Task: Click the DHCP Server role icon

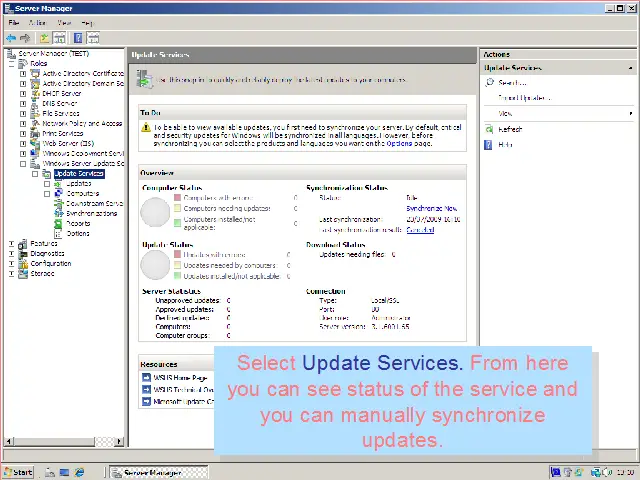Action: tap(36, 93)
